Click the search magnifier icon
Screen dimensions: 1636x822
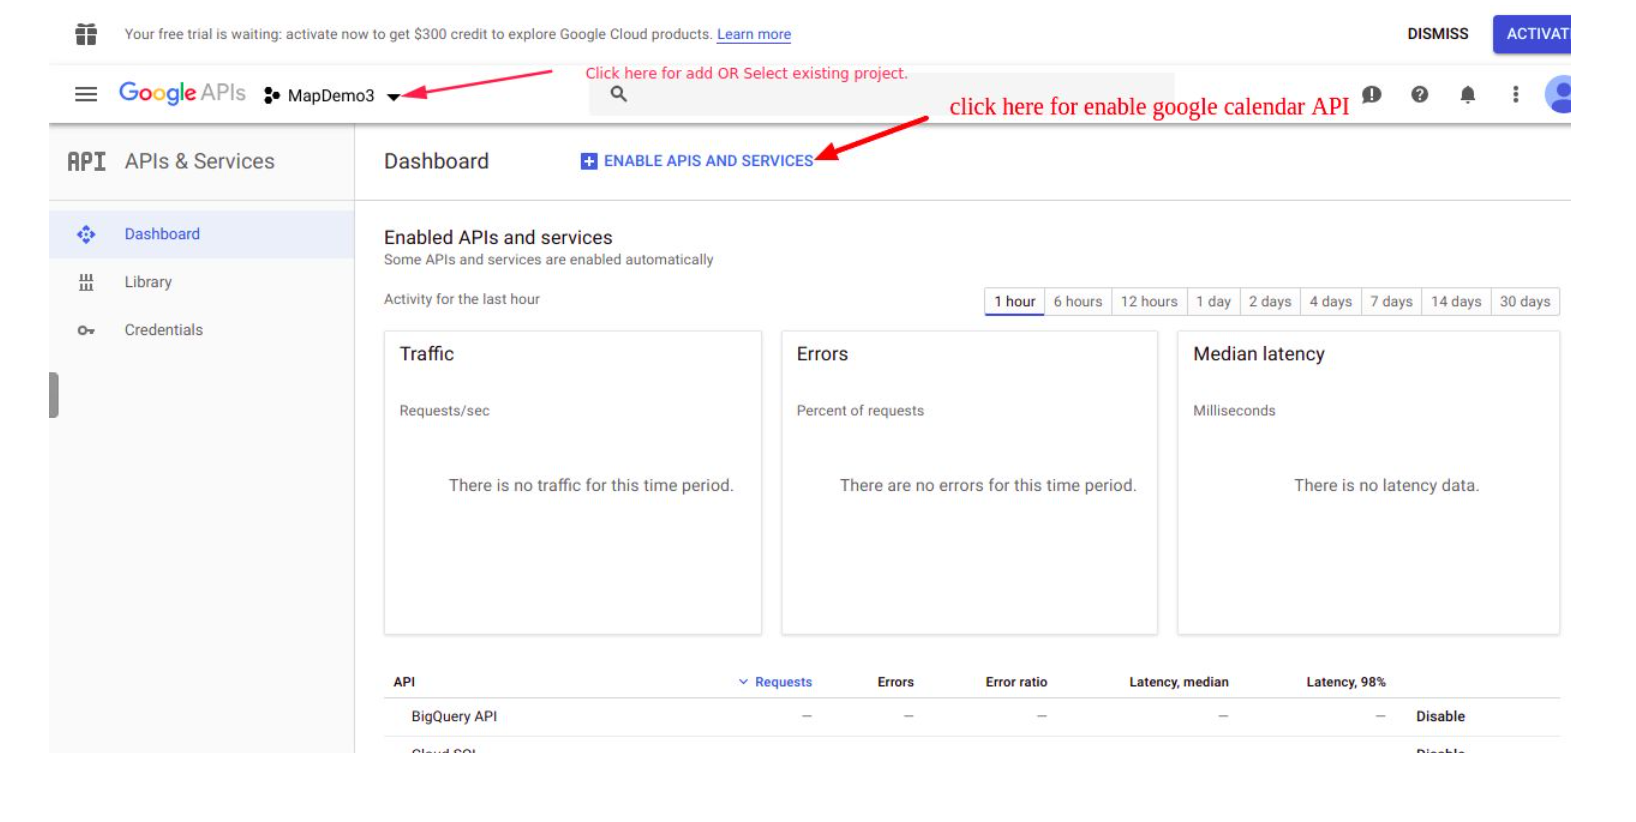619,94
